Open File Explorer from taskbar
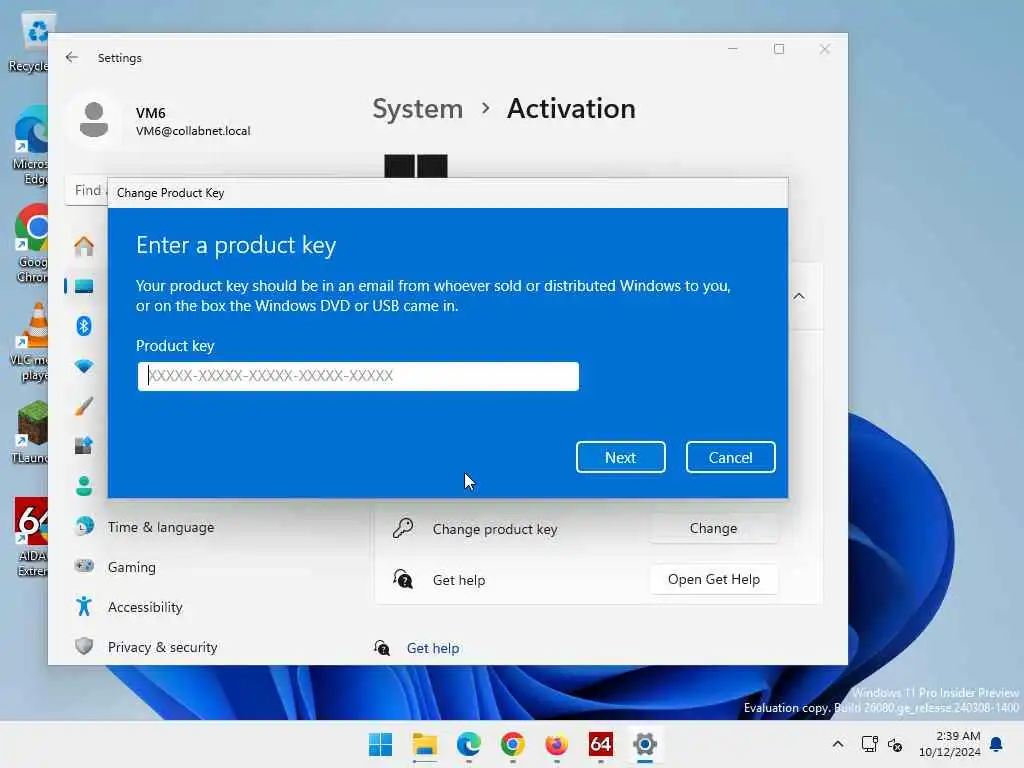 pyautogui.click(x=424, y=744)
